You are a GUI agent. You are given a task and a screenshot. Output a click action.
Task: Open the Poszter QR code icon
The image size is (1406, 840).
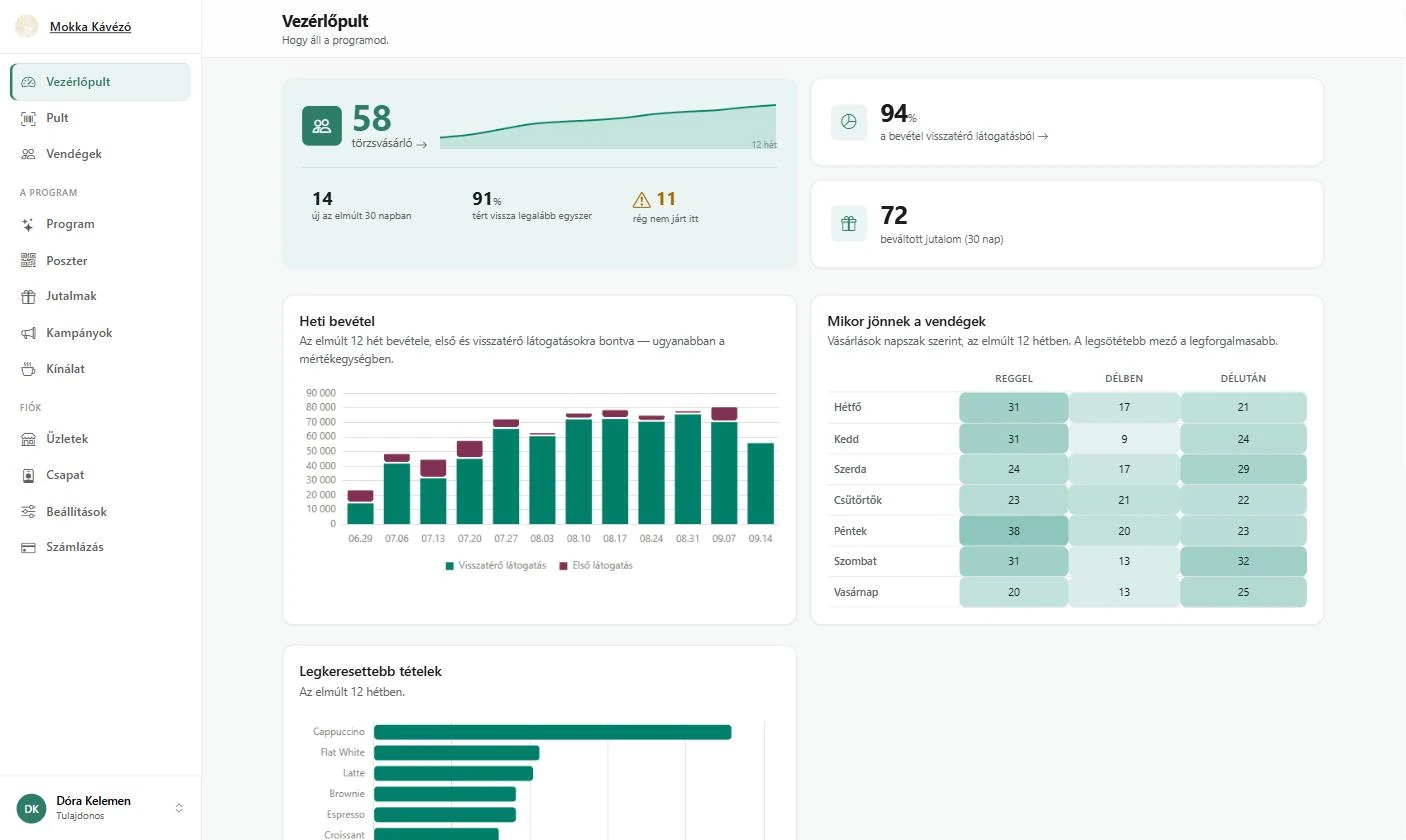point(28,261)
